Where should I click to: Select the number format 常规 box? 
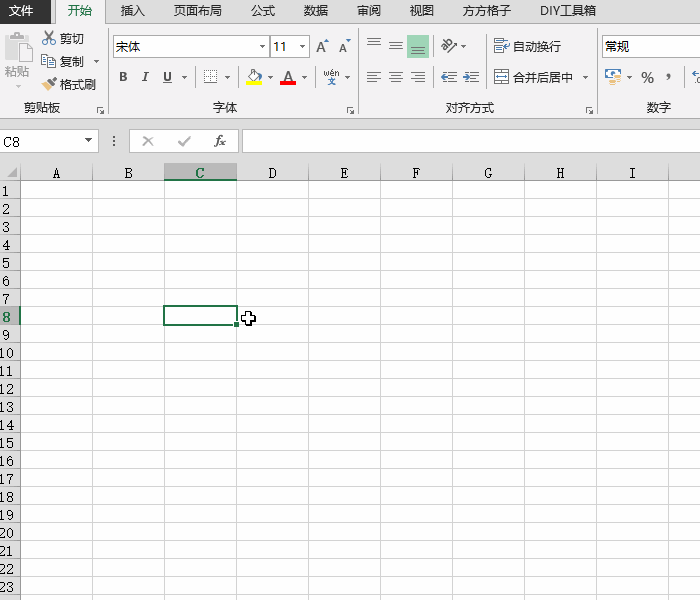[x=651, y=46]
